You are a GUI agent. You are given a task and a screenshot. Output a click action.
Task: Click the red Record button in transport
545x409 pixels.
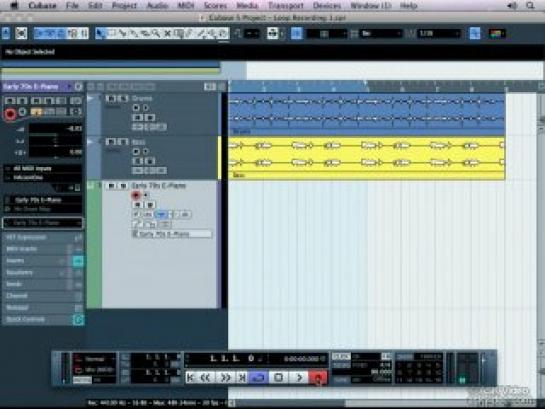[318, 377]
